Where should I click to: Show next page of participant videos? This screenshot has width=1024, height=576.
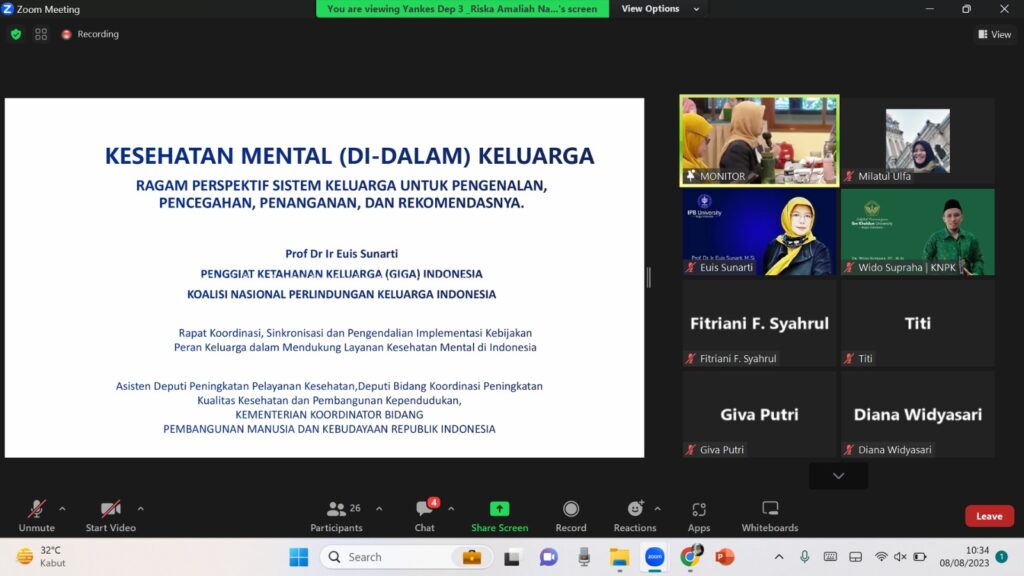click(x=838, y=476)
